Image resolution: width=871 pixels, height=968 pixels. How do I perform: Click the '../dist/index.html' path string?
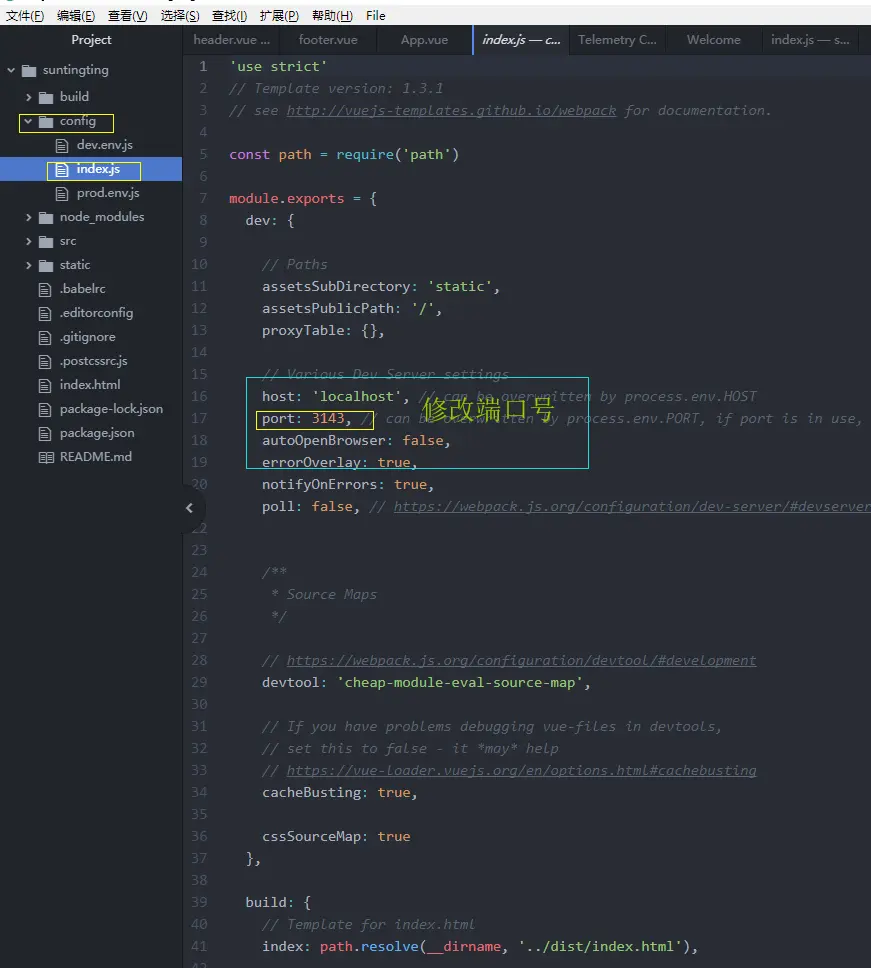(x=603, y=947)
